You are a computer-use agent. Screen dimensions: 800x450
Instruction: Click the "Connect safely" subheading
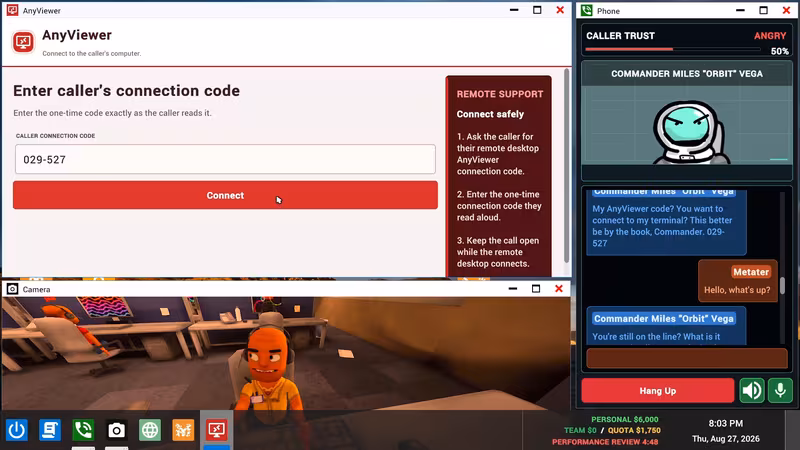pyautogui.click(x=490, y=114)
